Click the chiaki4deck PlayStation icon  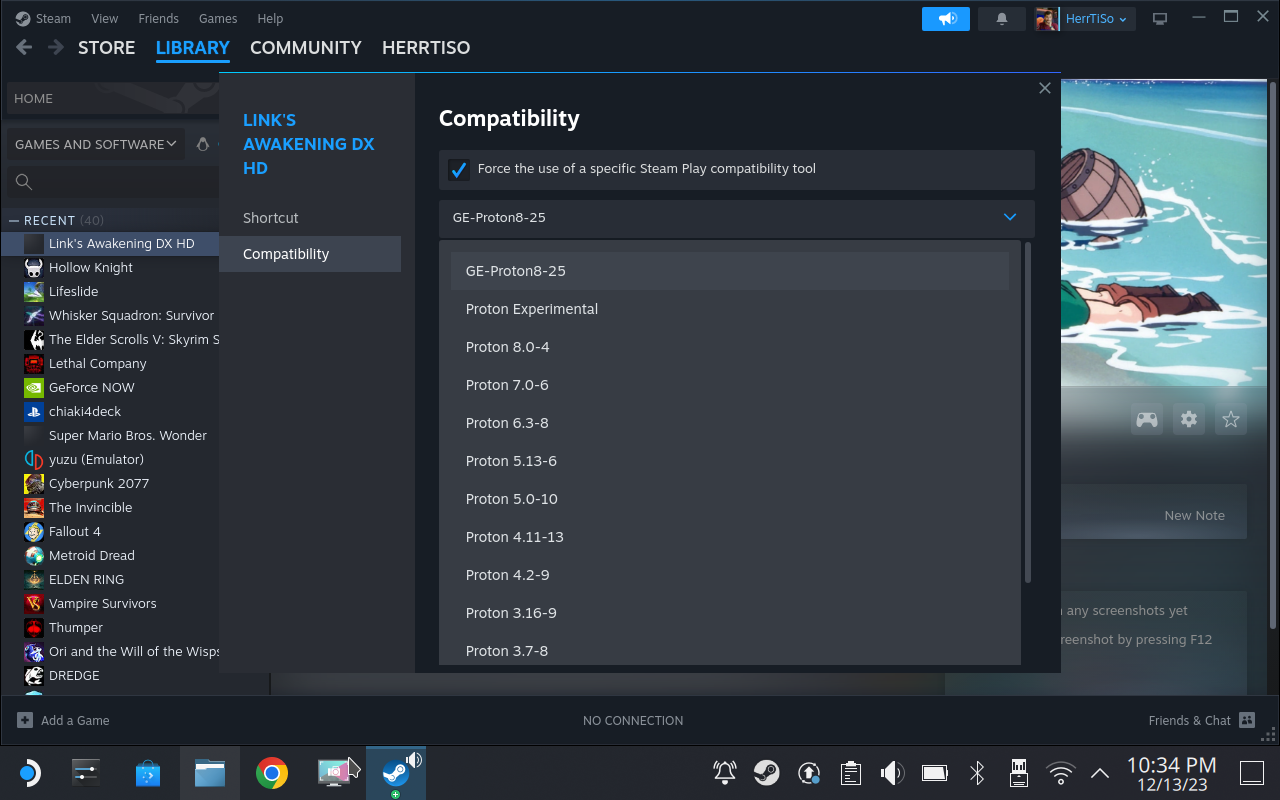click(x=34, y=412)
